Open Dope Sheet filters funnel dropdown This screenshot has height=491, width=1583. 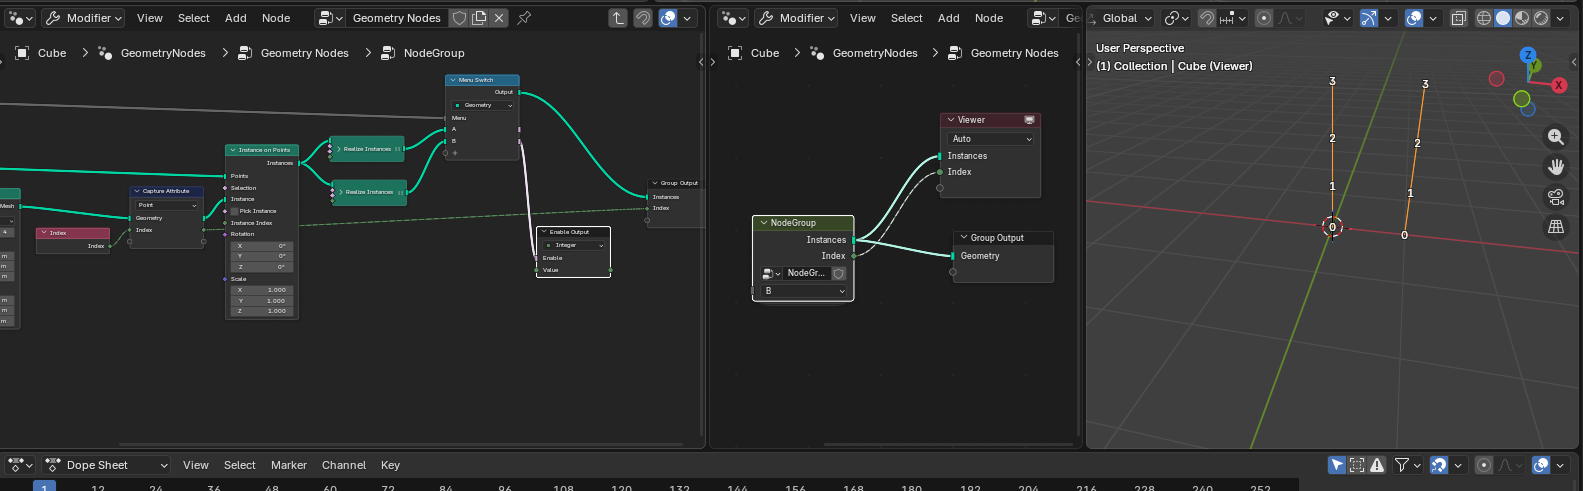pyautogui.click(x=1407, y=465)
